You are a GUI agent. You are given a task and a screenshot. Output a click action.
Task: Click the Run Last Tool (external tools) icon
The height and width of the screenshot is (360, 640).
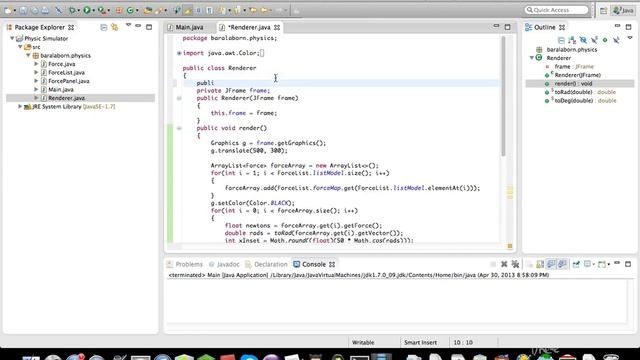(101, 10)
